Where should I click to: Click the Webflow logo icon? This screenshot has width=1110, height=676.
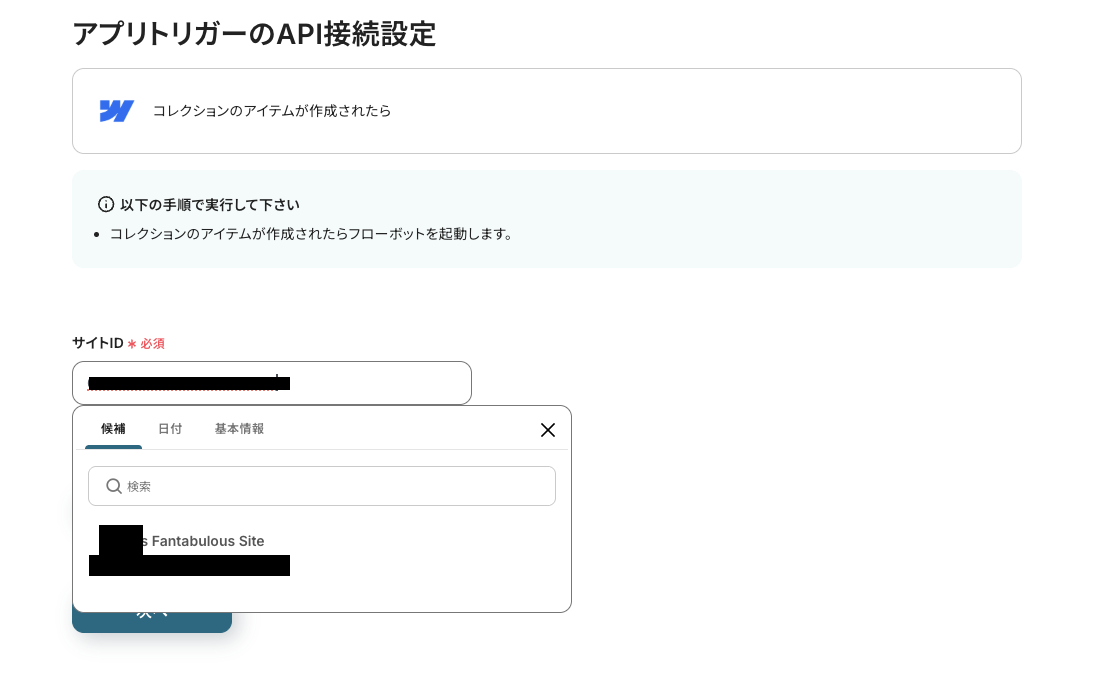(x=116, y=111)
